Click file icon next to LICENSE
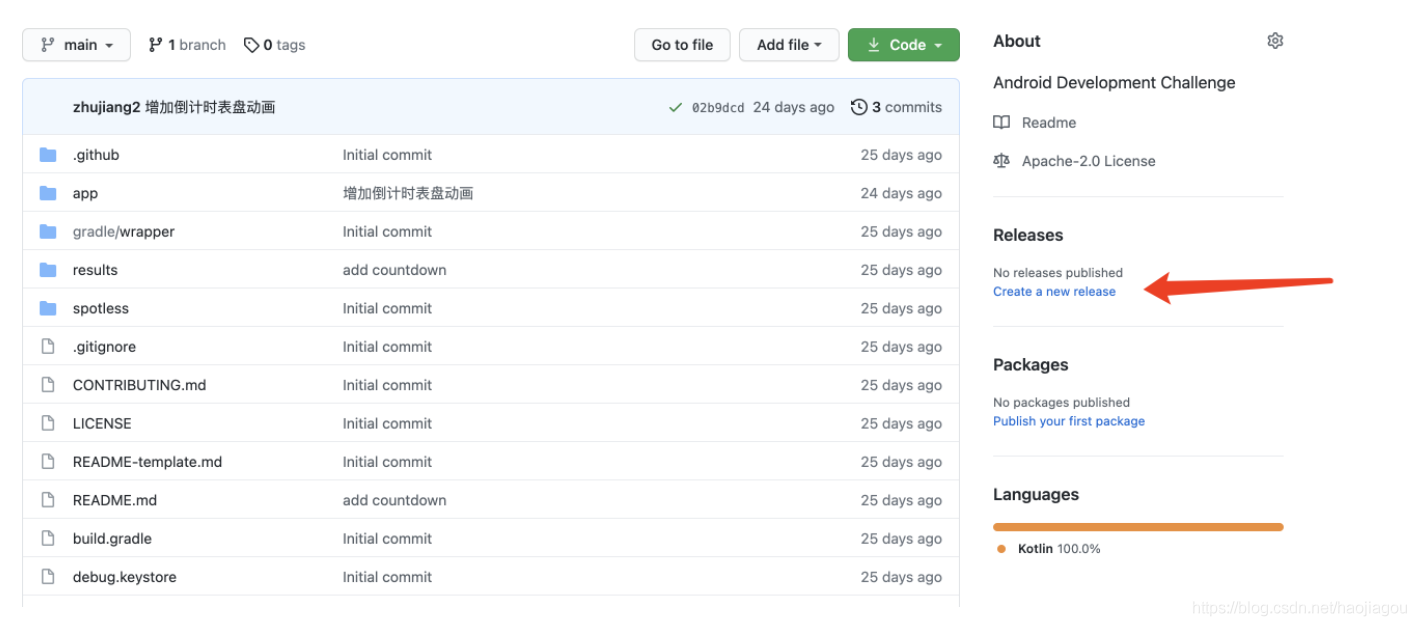Image resolution: width=1416 pixels, height=626 pixels. coord(47,423)
